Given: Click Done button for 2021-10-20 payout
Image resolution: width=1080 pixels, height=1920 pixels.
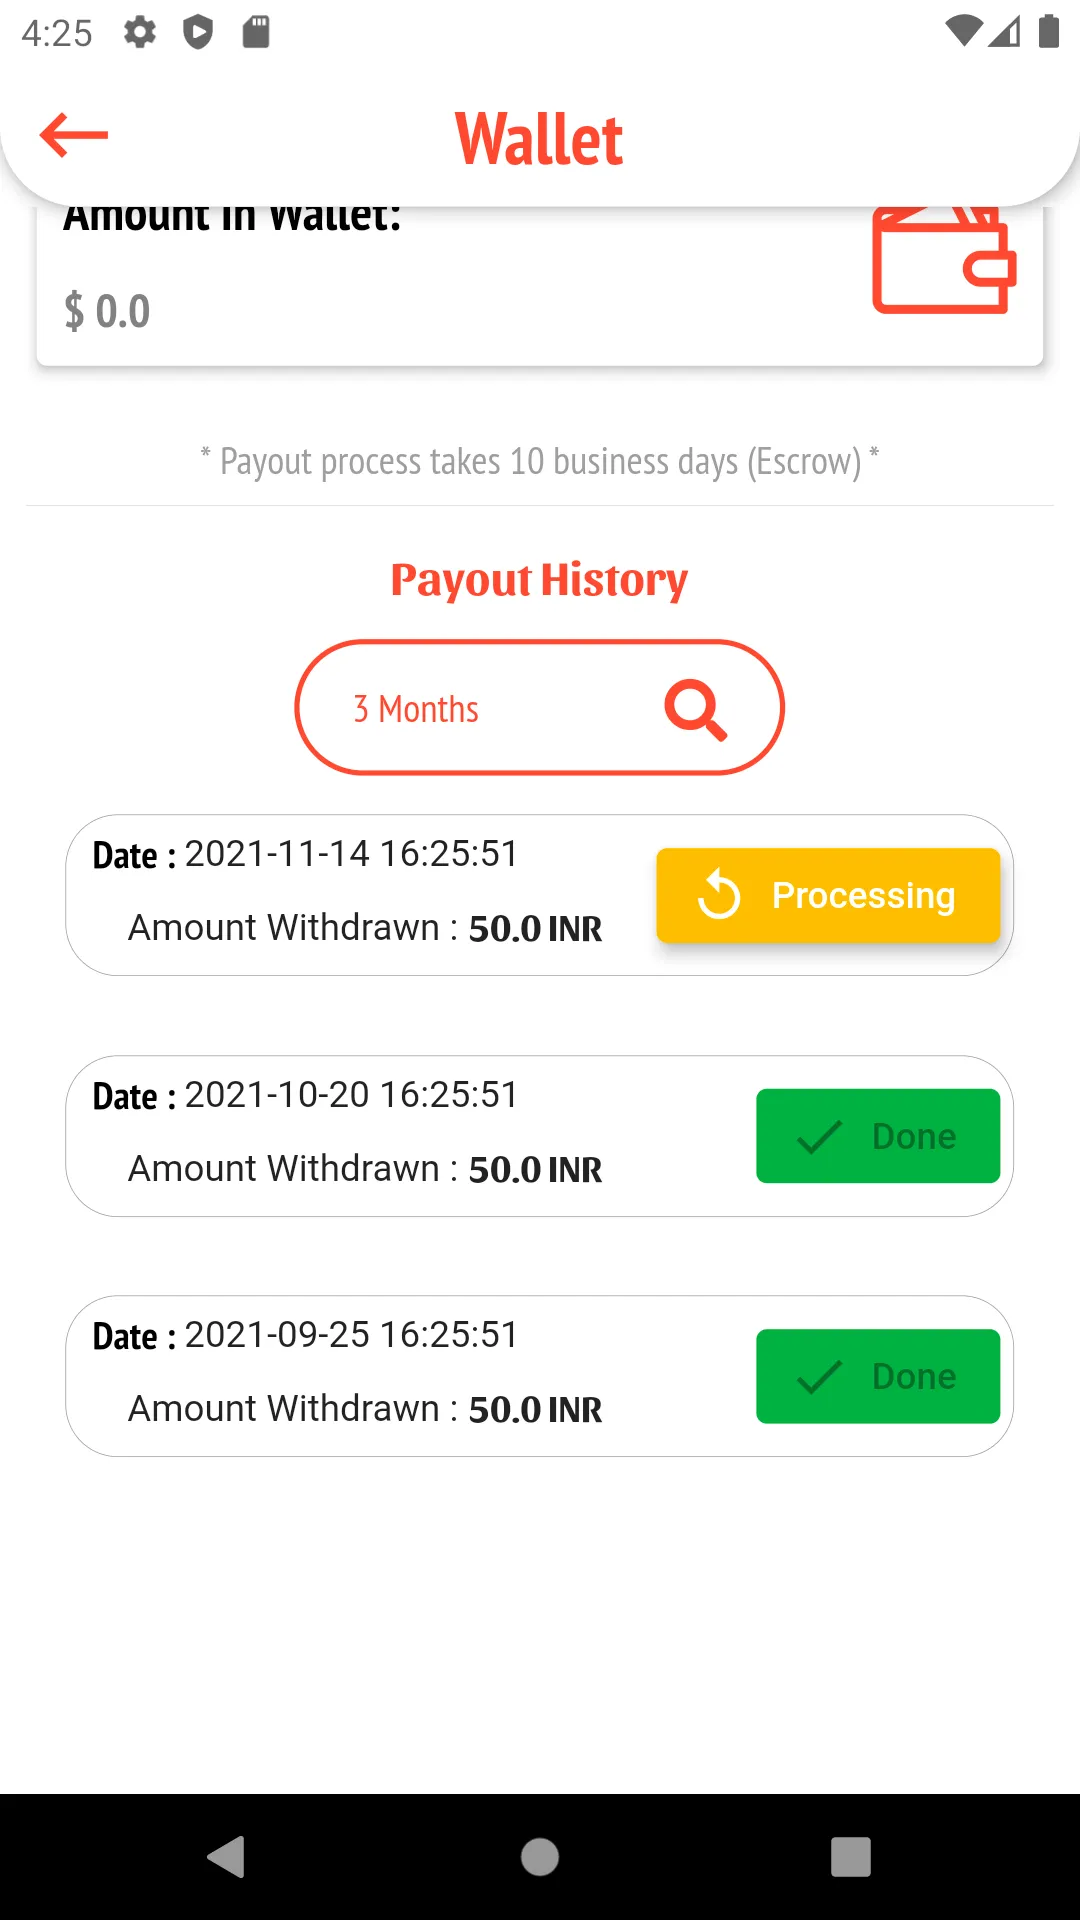Looking at the screenshot, I should pyautogui.click(x=878, y=1136).
